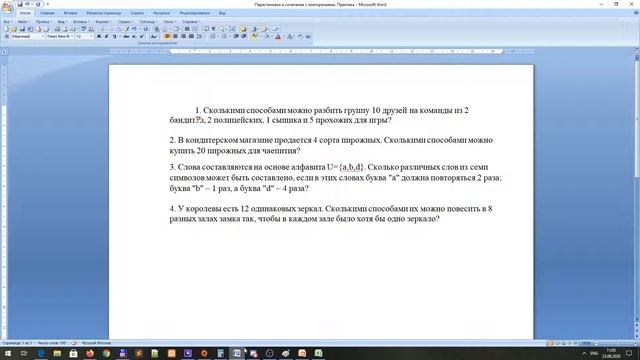Viewport: 640px width, 360px height.
Task: Click the spell-check status icon in status bar
Action: [74, 343]
